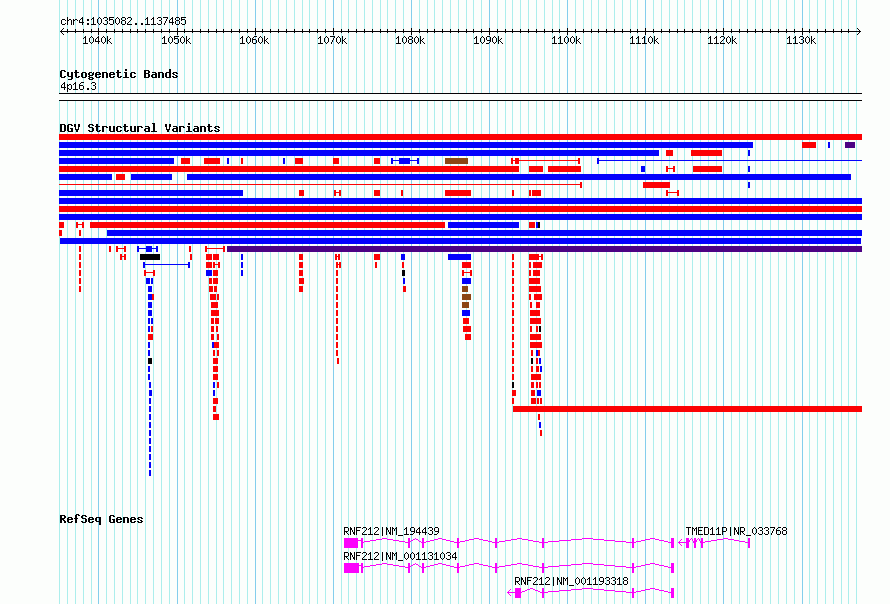Click the 1110k ruler tick label

tap(644, 41)
